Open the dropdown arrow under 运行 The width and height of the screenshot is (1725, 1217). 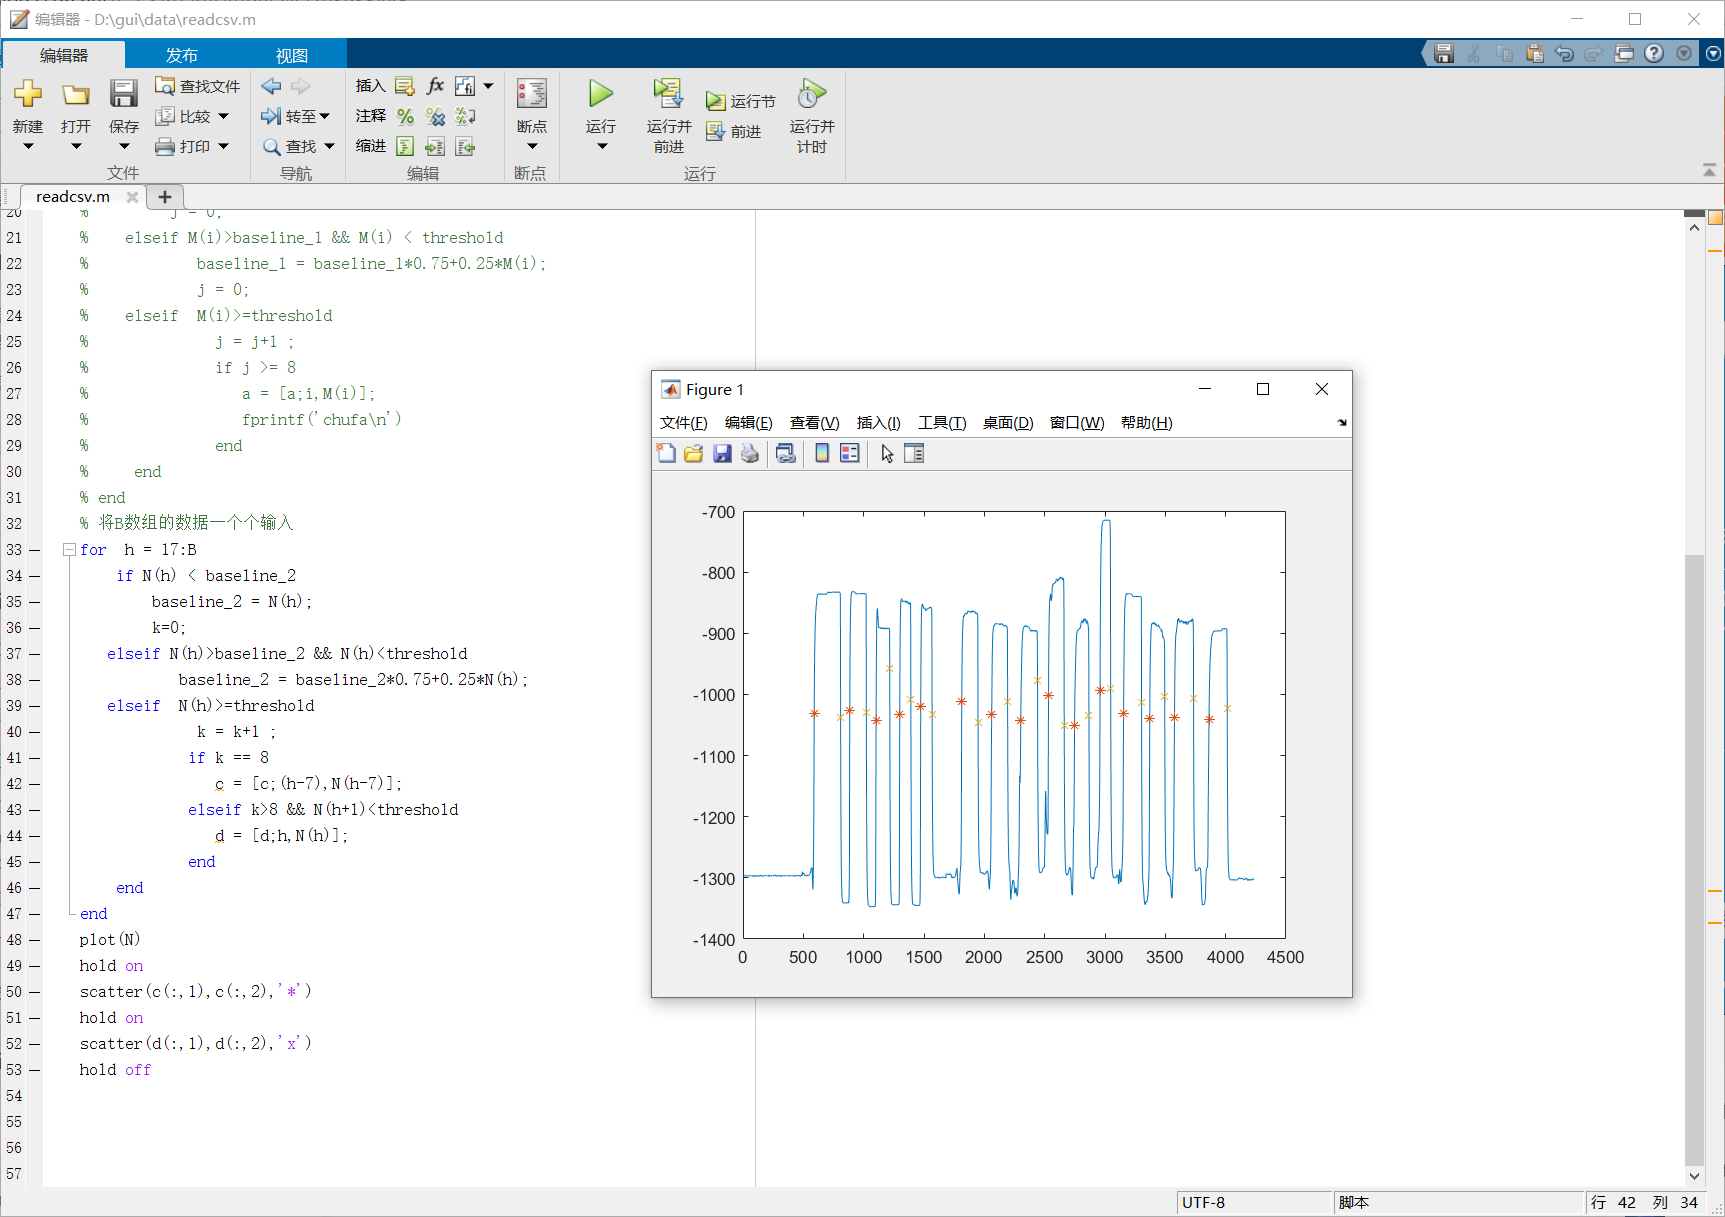[x=602, y=147]
